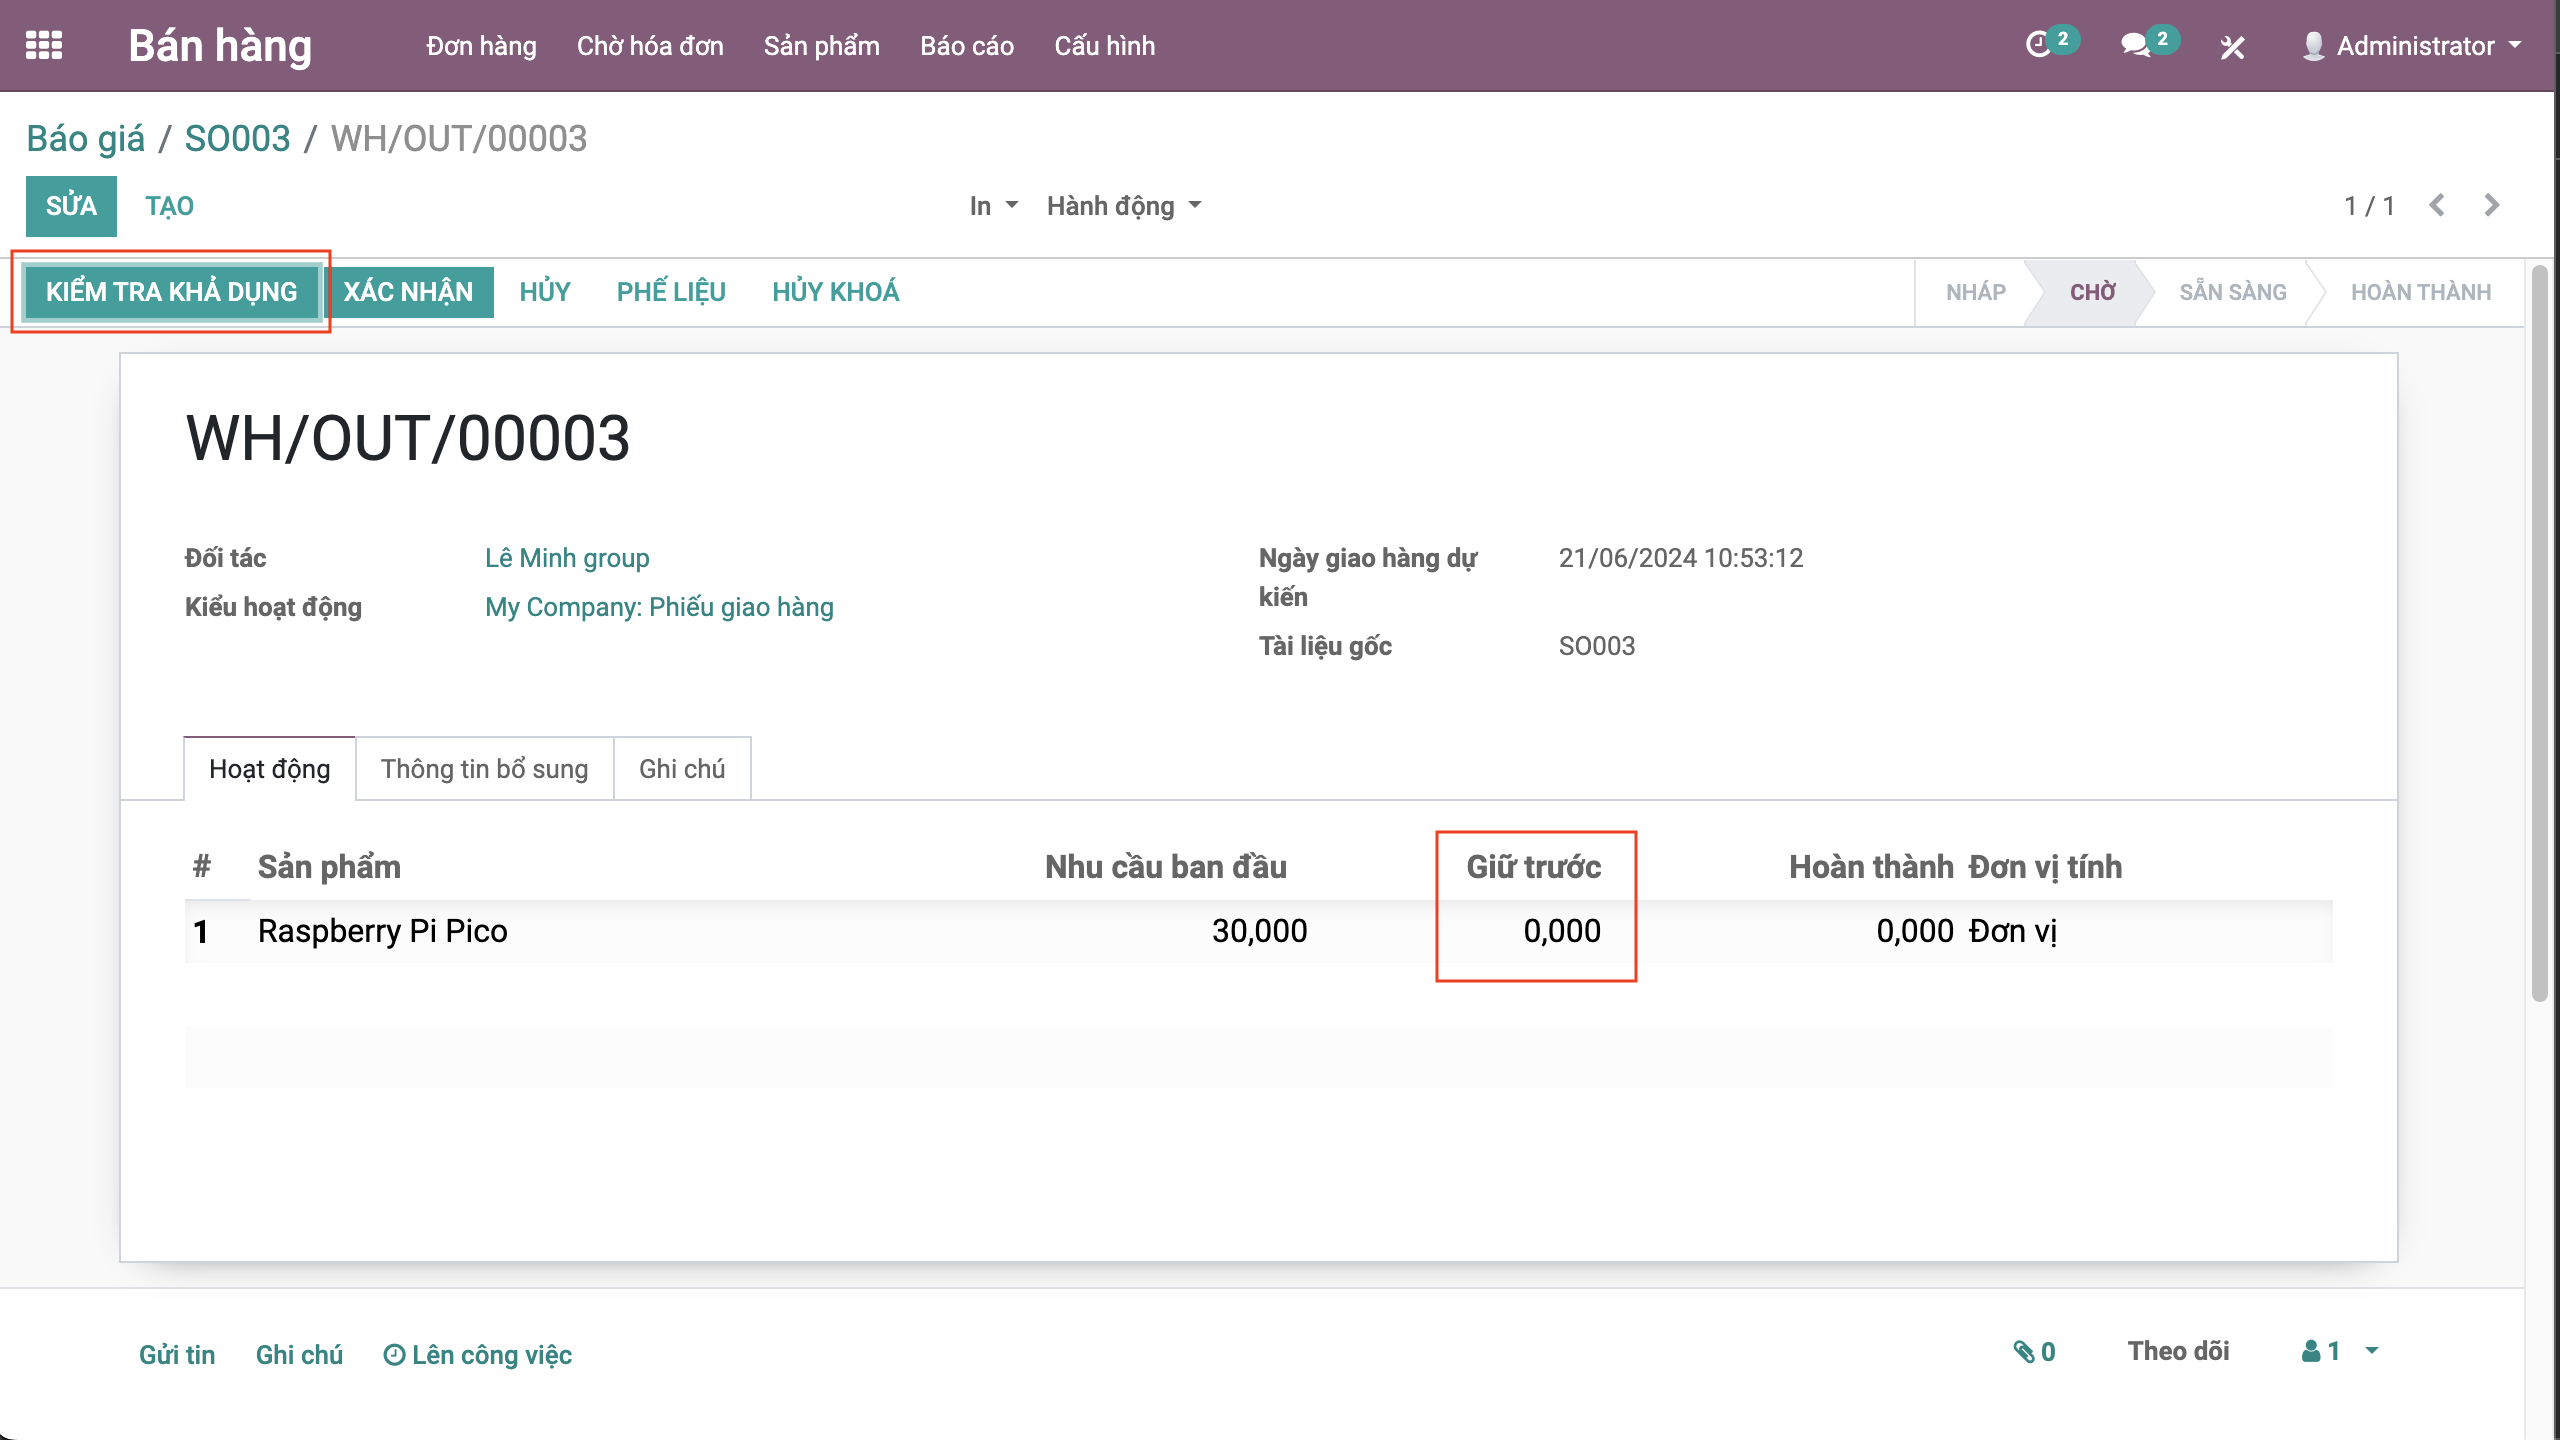Select the SẴN SÀNG status stage

tap(2232, 292)
